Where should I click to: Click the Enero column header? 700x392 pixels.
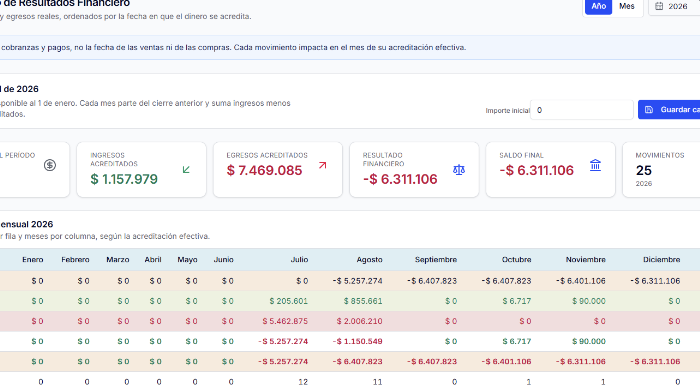coord(33,259)
